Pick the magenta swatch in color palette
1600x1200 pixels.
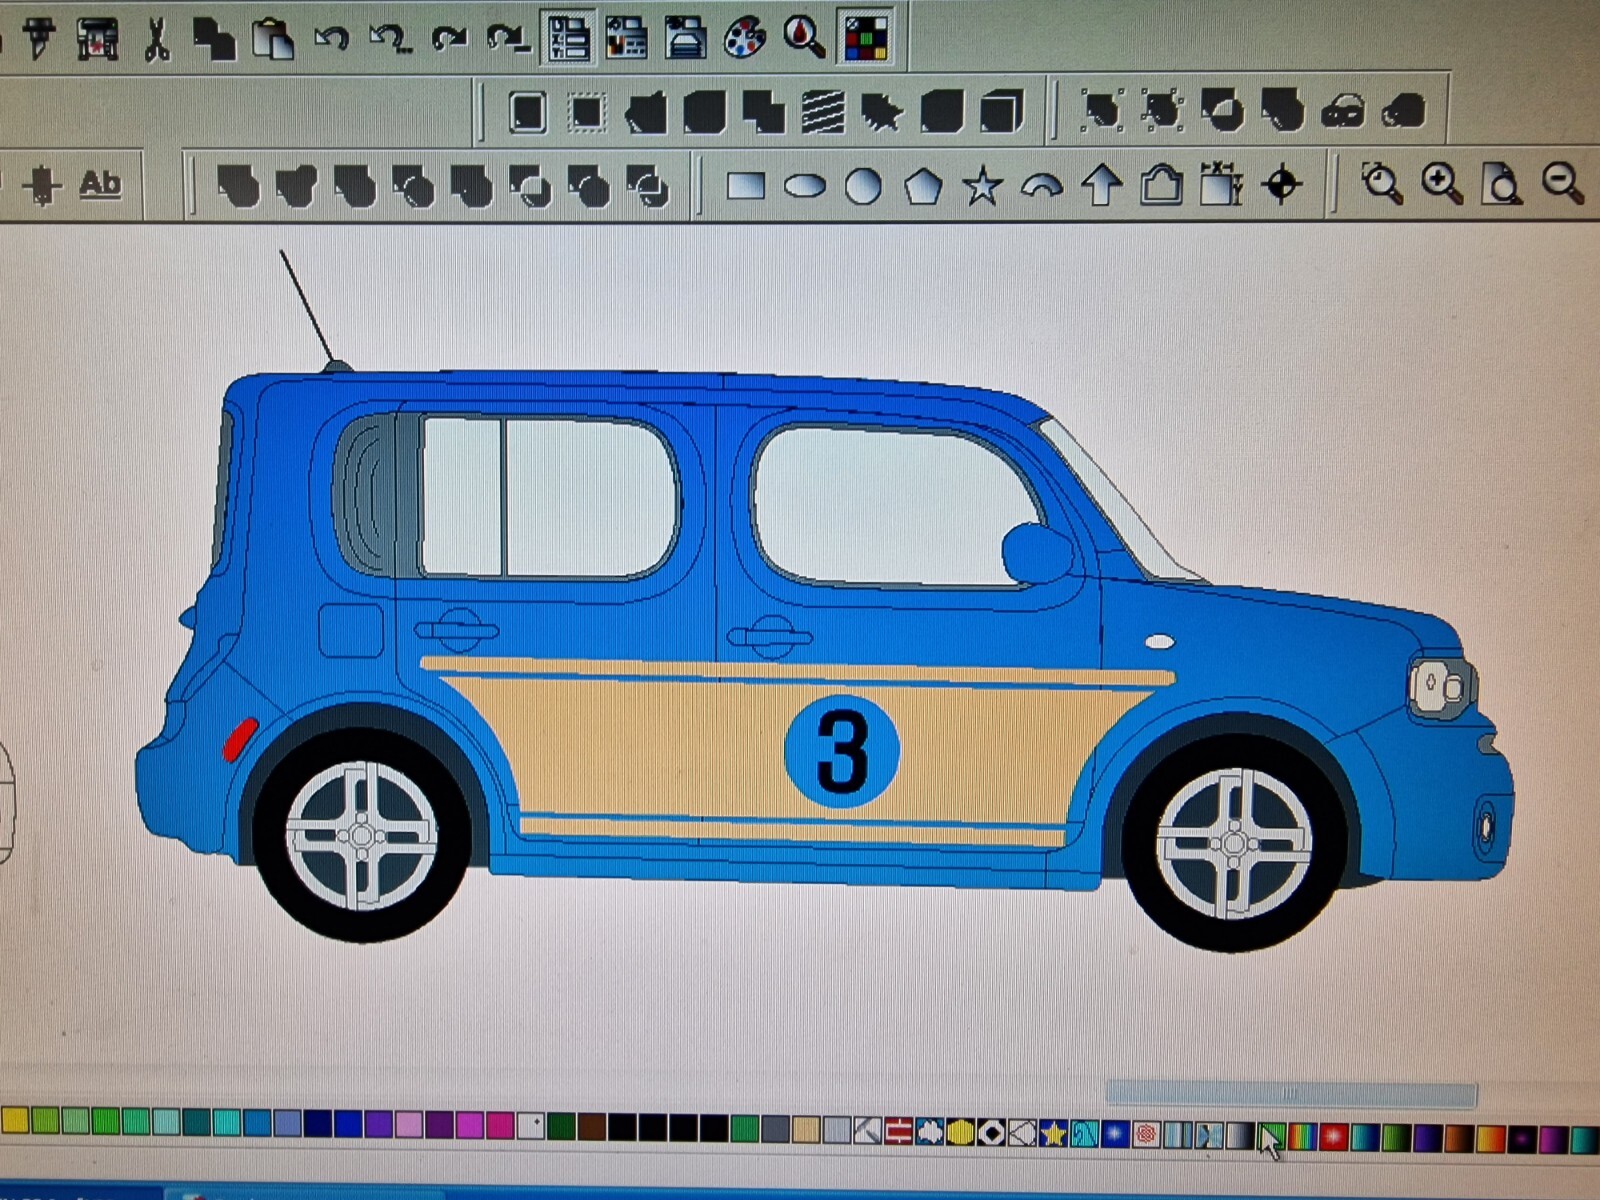[469, 1125]
